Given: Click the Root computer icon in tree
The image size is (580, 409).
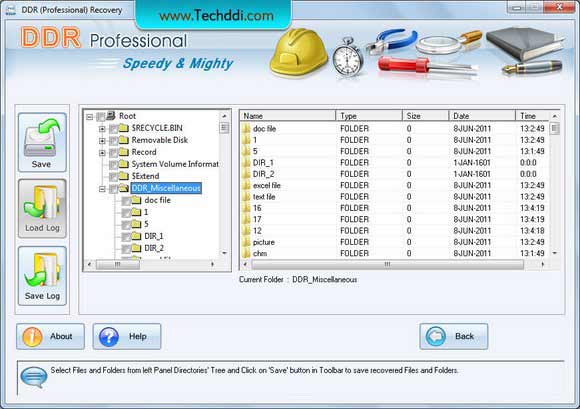Looking at the screenshot, I should (x=111, y=116).
